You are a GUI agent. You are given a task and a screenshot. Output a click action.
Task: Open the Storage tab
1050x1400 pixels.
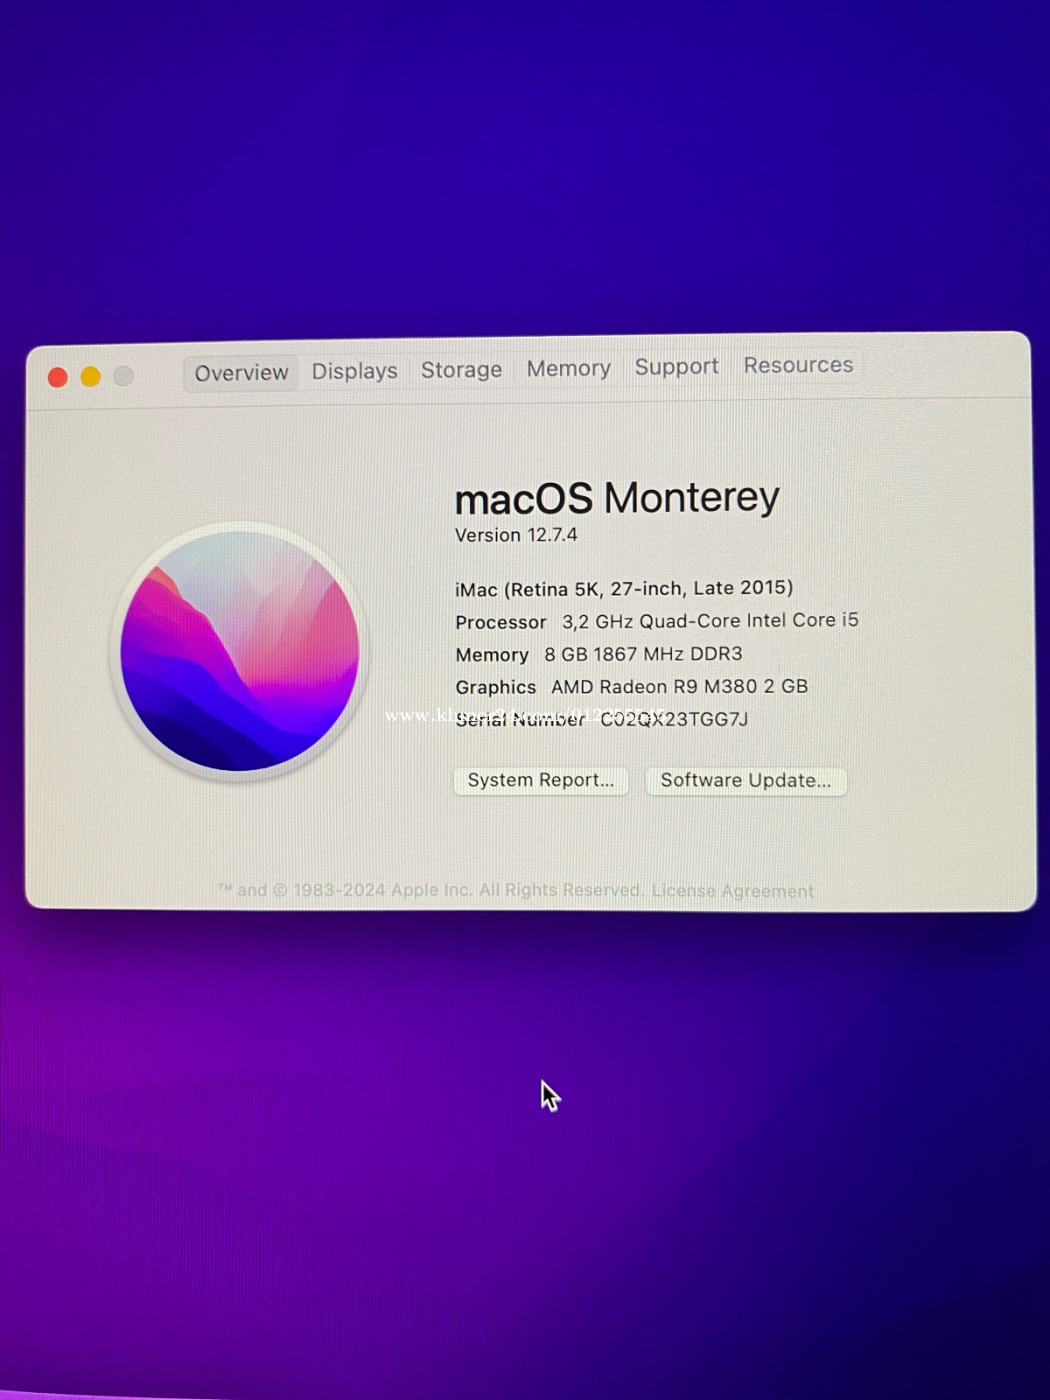461,370
